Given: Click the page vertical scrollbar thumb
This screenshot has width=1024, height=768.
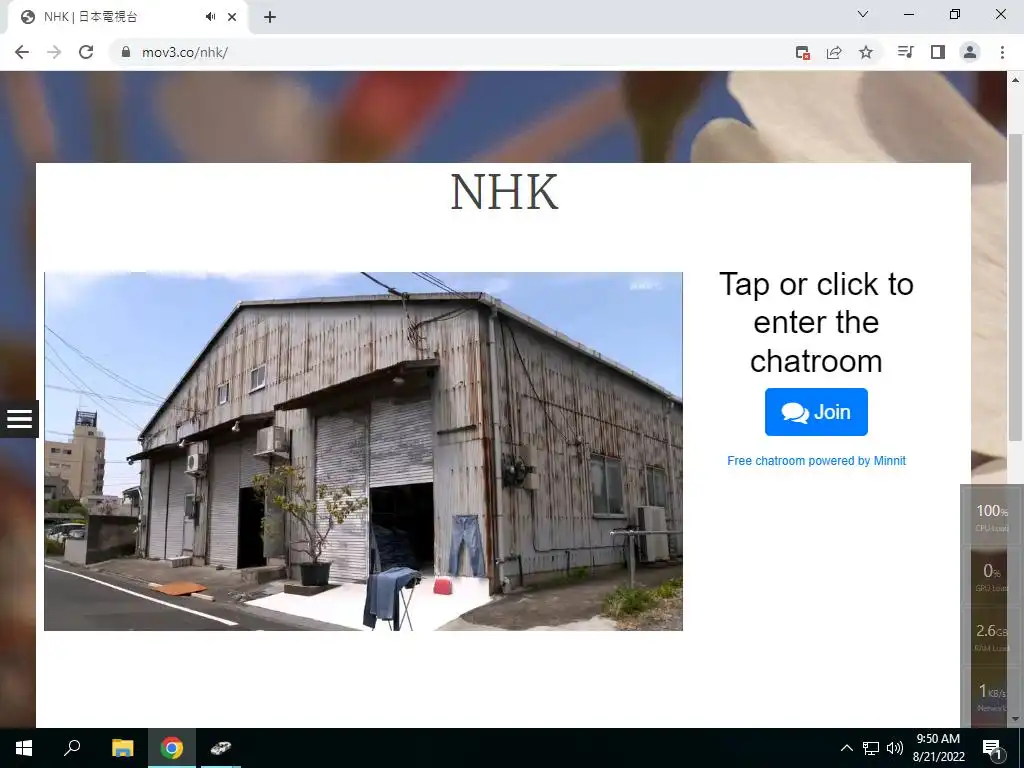Looking at the screenshot, I should click(x=1015, y=287).
